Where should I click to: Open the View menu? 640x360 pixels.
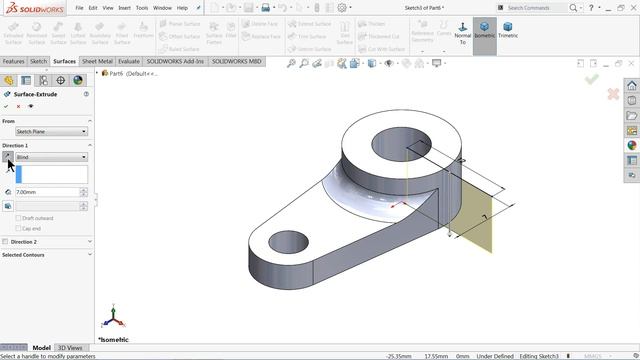(108, 8)
